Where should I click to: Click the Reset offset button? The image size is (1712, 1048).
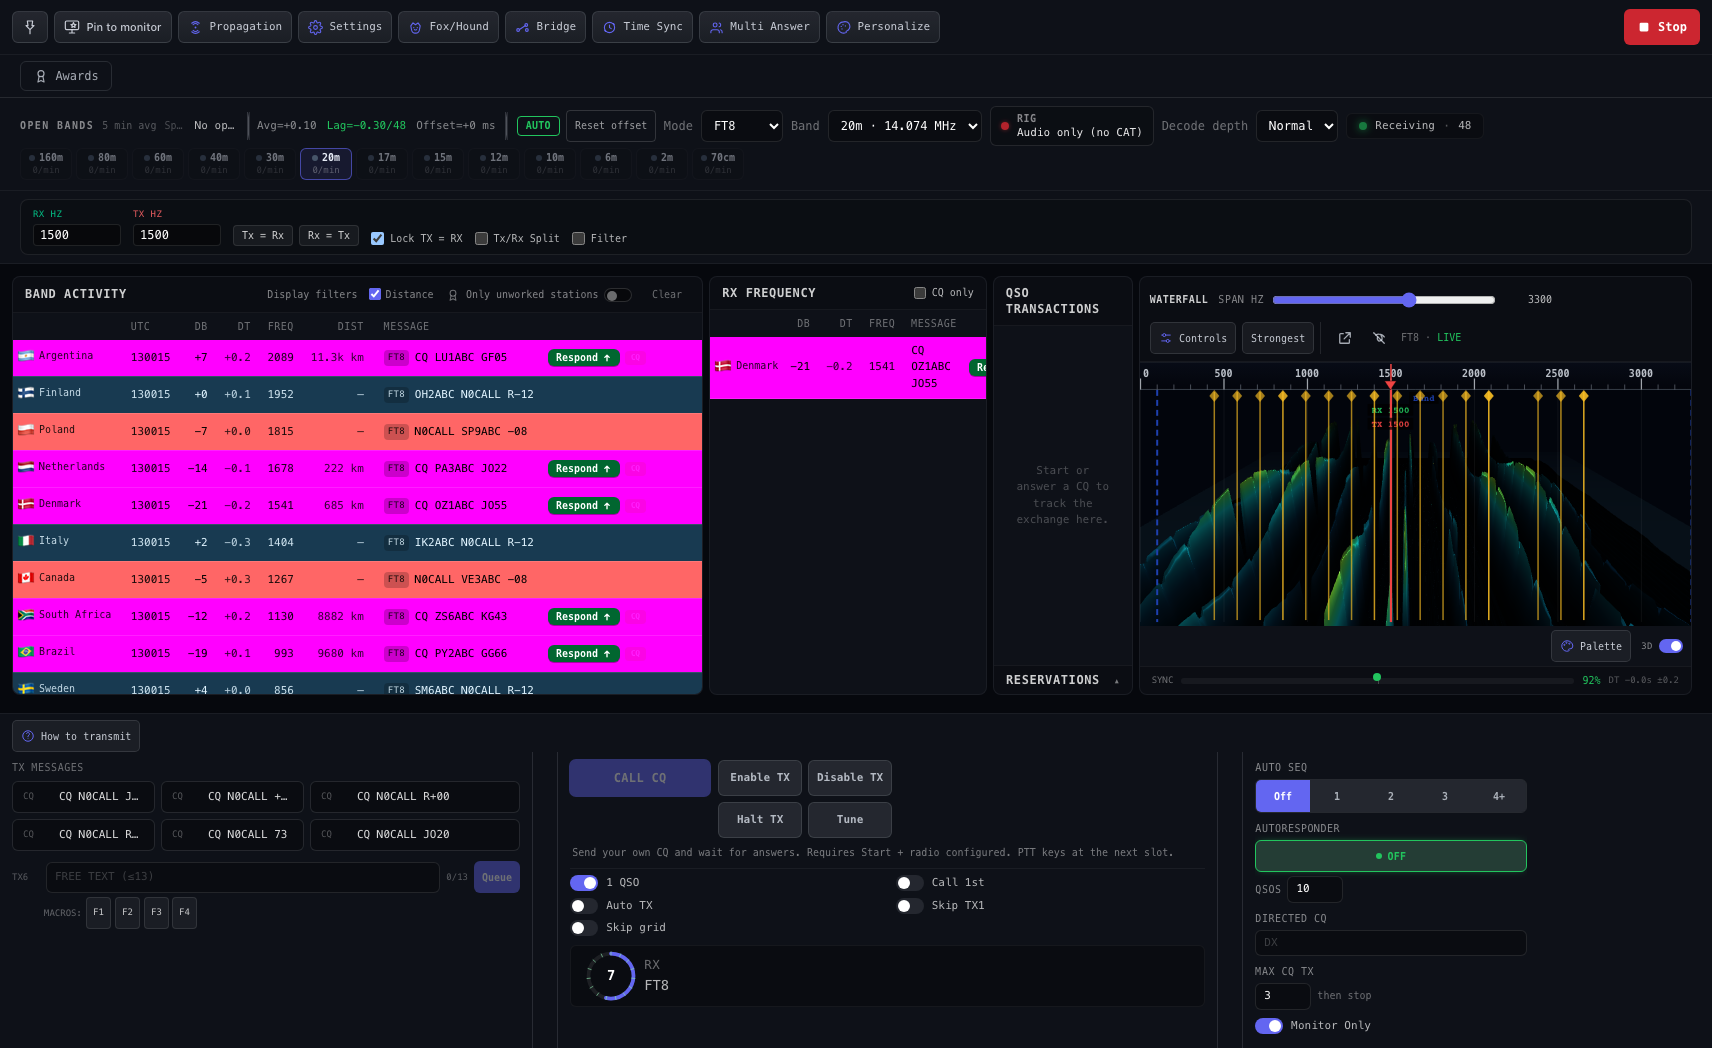(611, 126)
